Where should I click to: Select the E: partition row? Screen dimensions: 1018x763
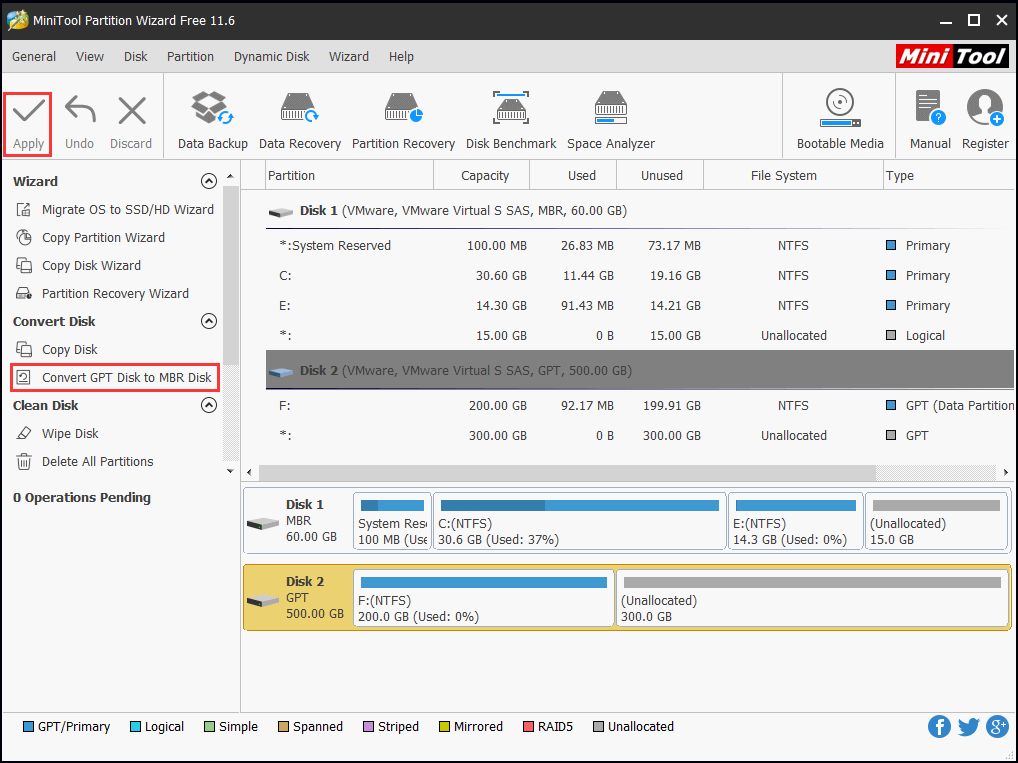tap(639, 305)
